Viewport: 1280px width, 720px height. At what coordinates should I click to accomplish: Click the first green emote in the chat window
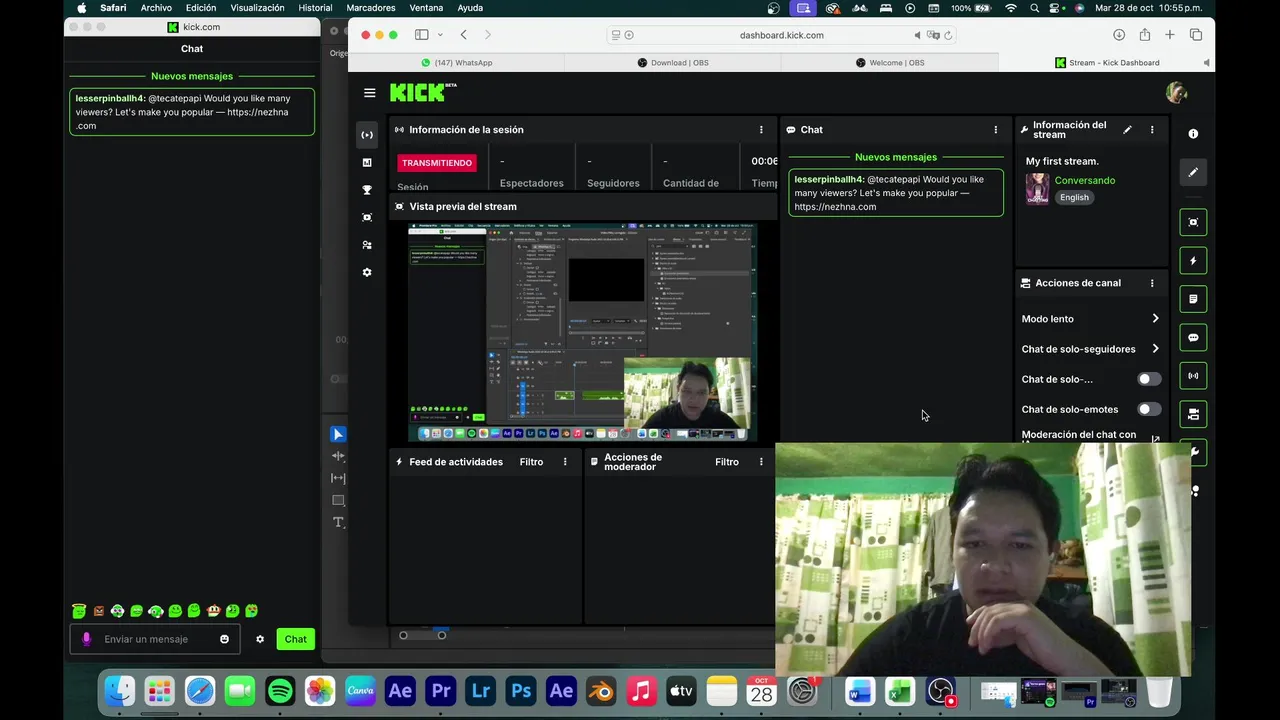79,611
